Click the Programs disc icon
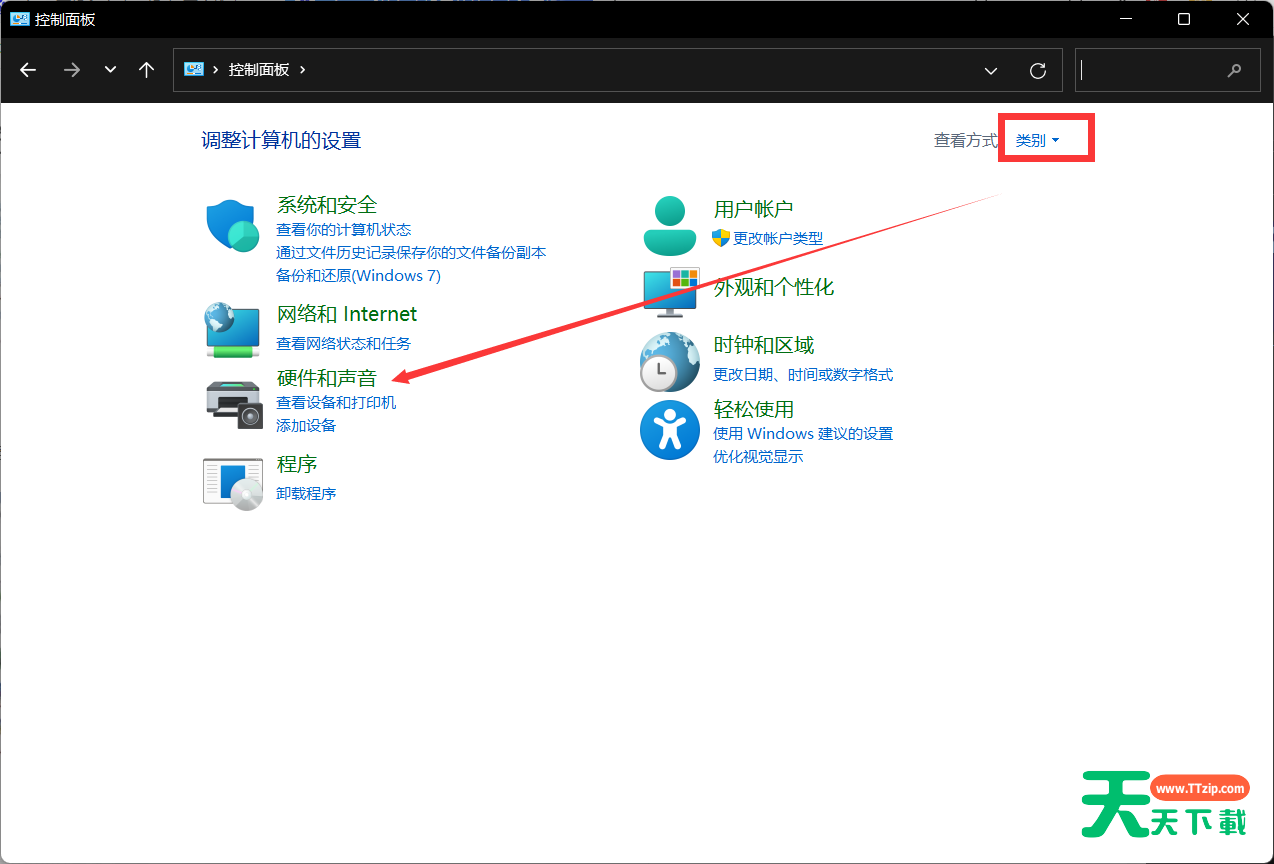1274x864 pixels. click(x=232, y=483)
